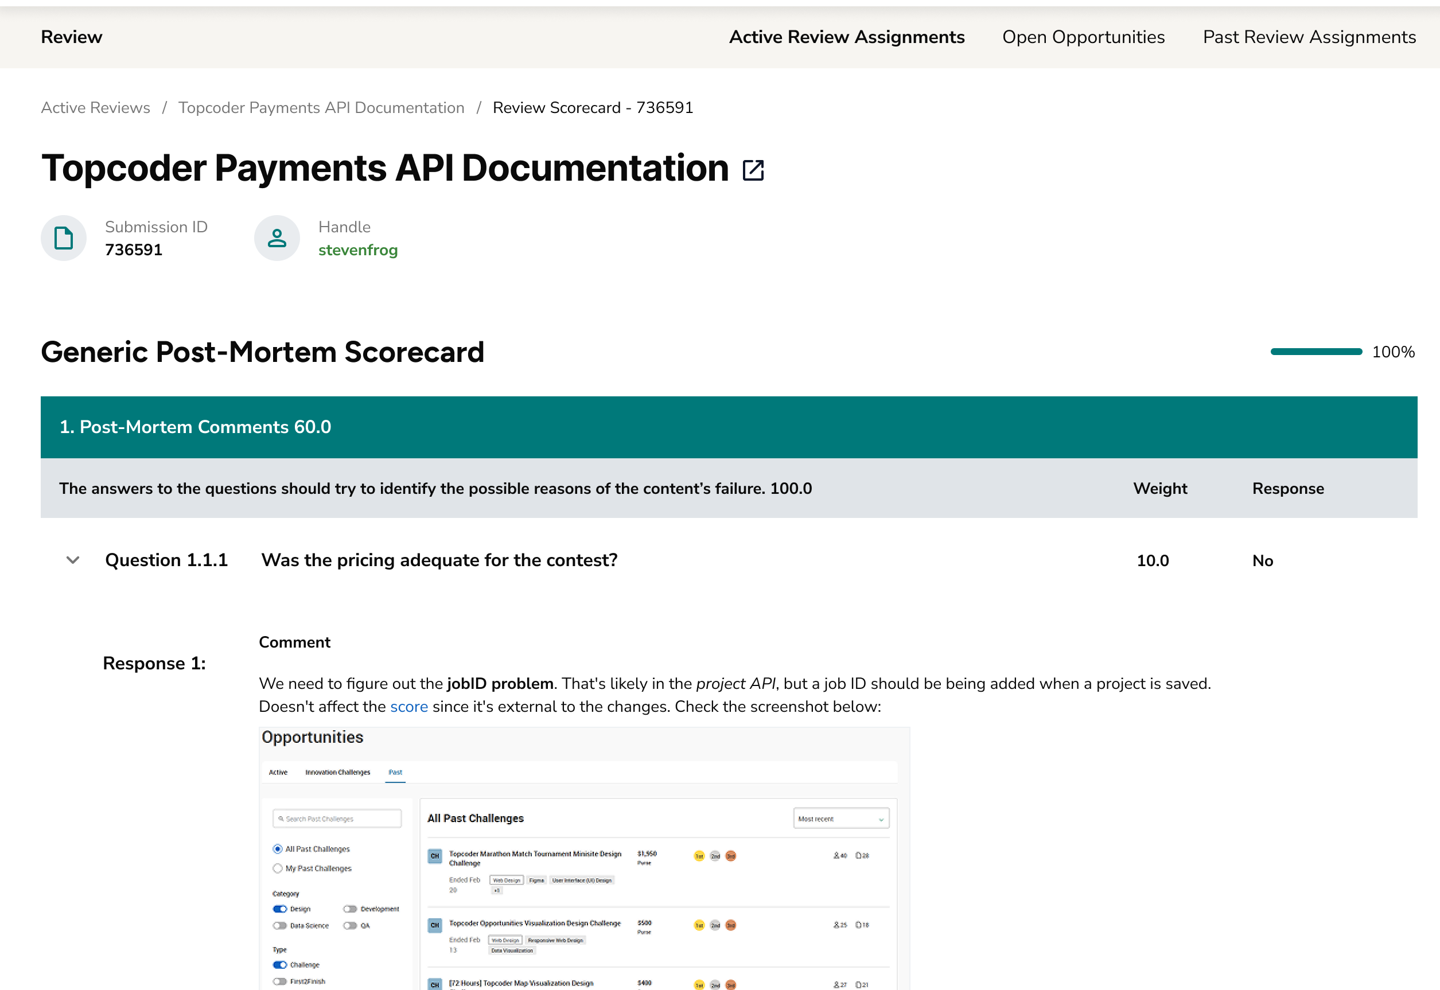Click the $1,950 purse amount
This screenshot has height=990, width=1440.
pos(647,854)
